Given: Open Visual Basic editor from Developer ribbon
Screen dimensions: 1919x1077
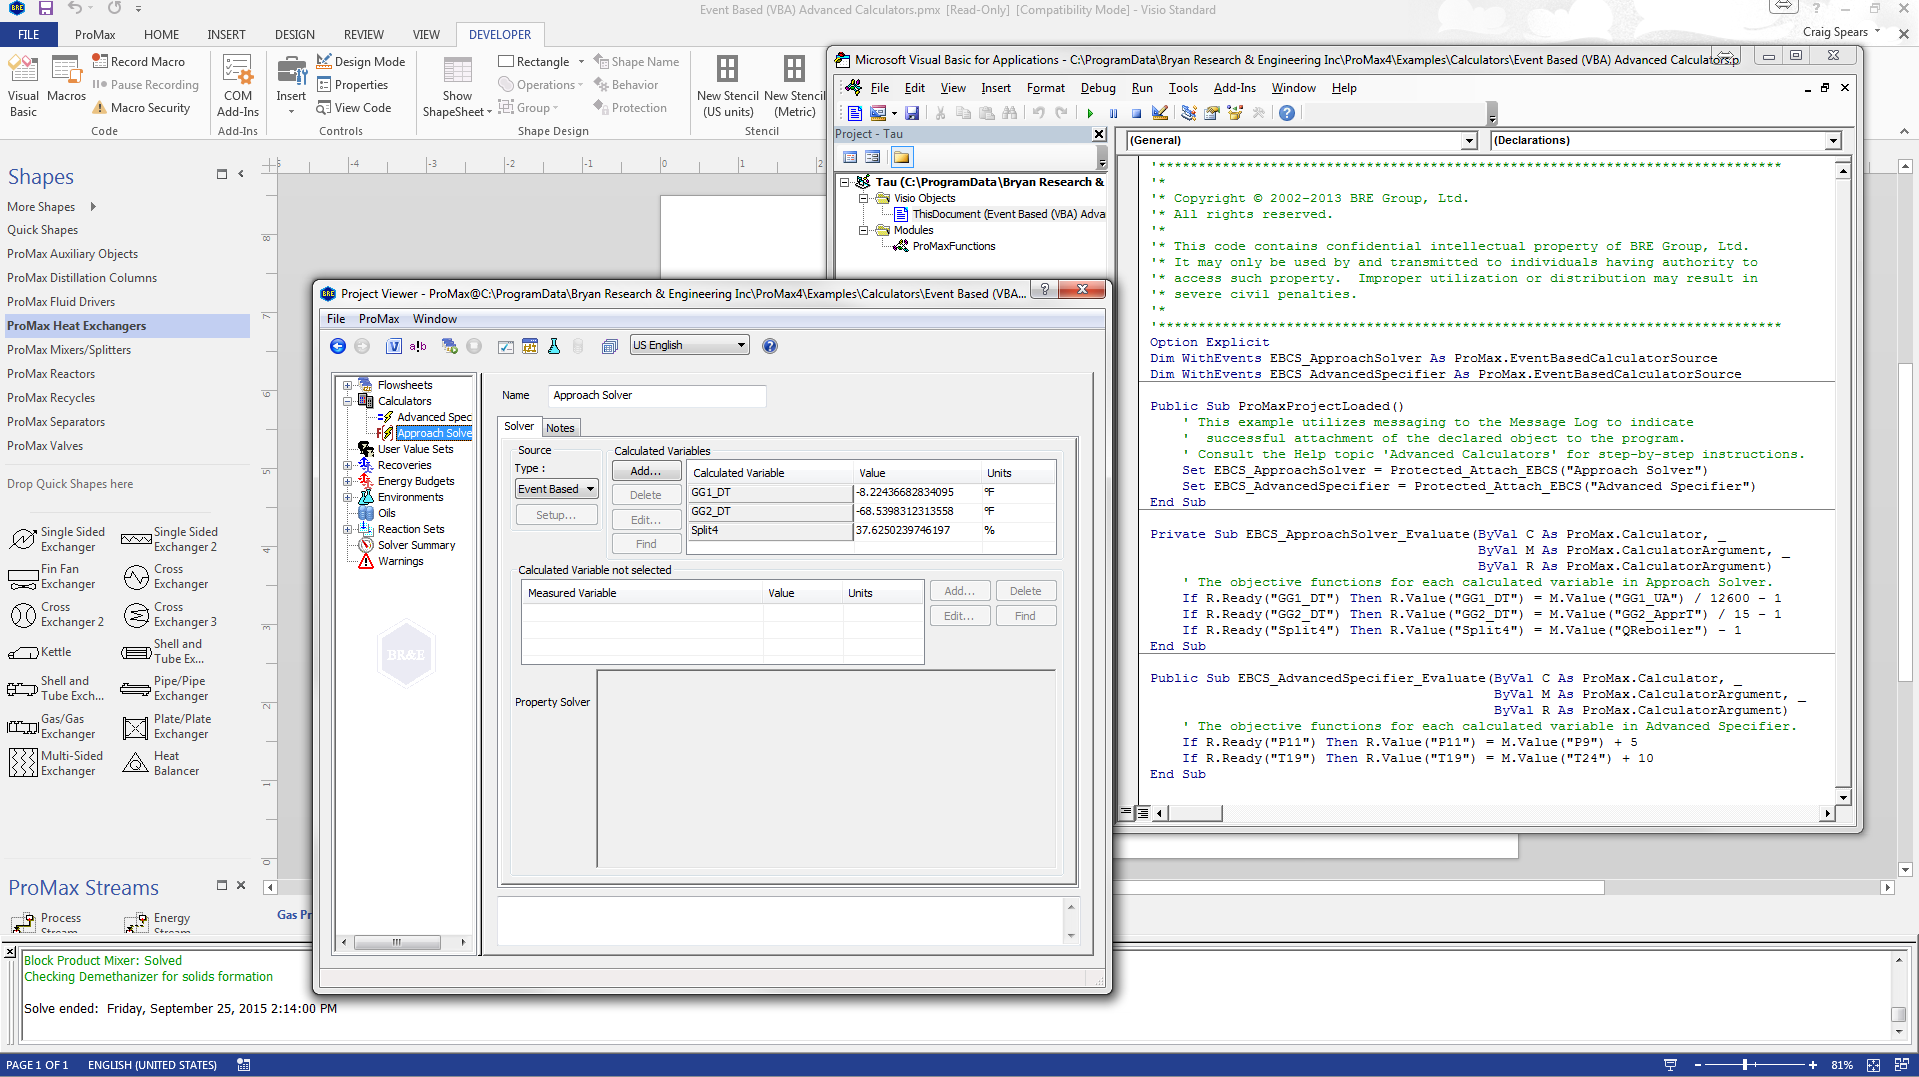Looking at the screenshot, I should click(23, 86).
